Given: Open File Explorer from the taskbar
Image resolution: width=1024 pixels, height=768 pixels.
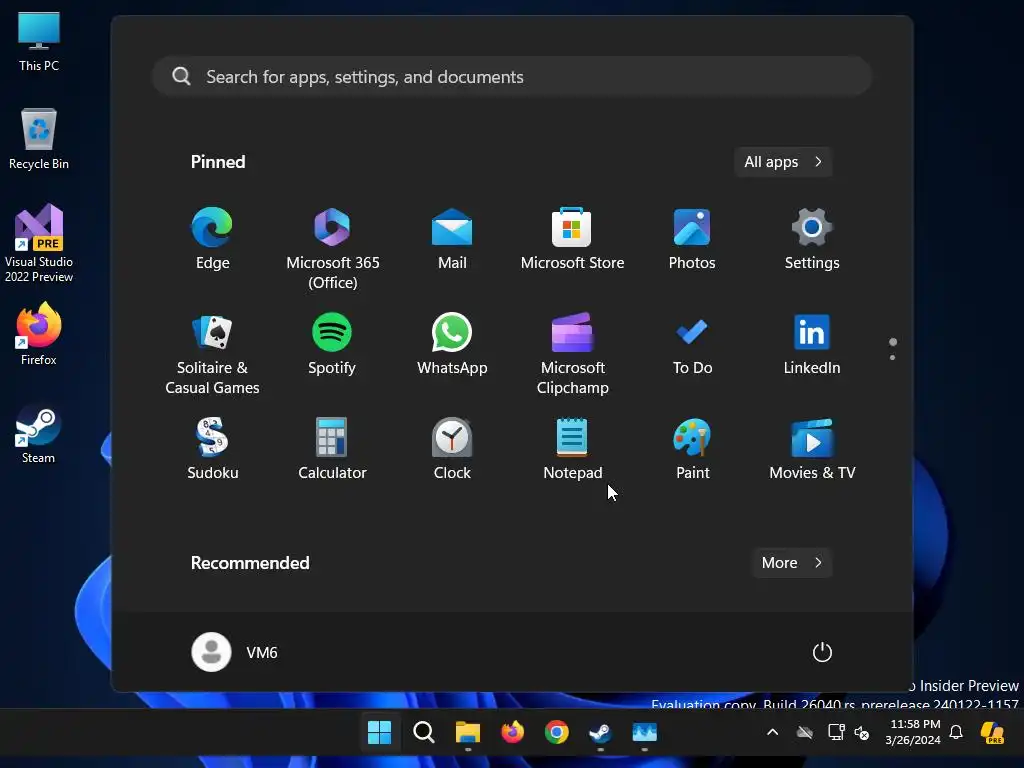Looking at the screenshot, I should click(468, 733).
